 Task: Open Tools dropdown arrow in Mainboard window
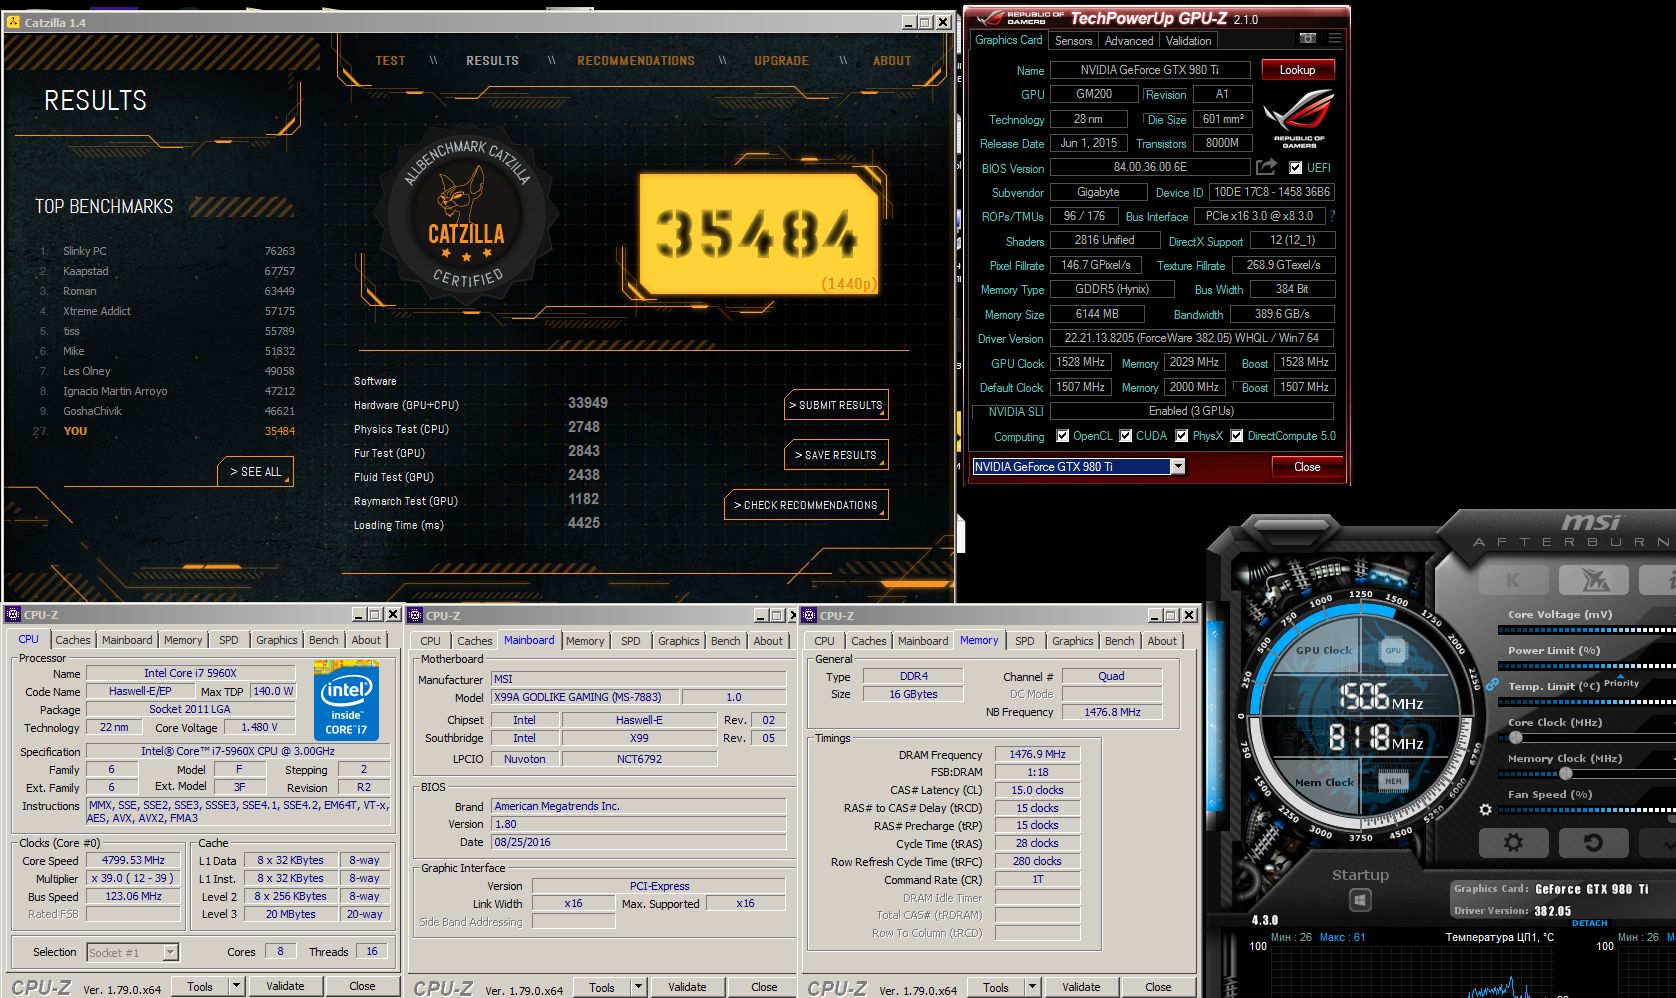coord(638,987)
